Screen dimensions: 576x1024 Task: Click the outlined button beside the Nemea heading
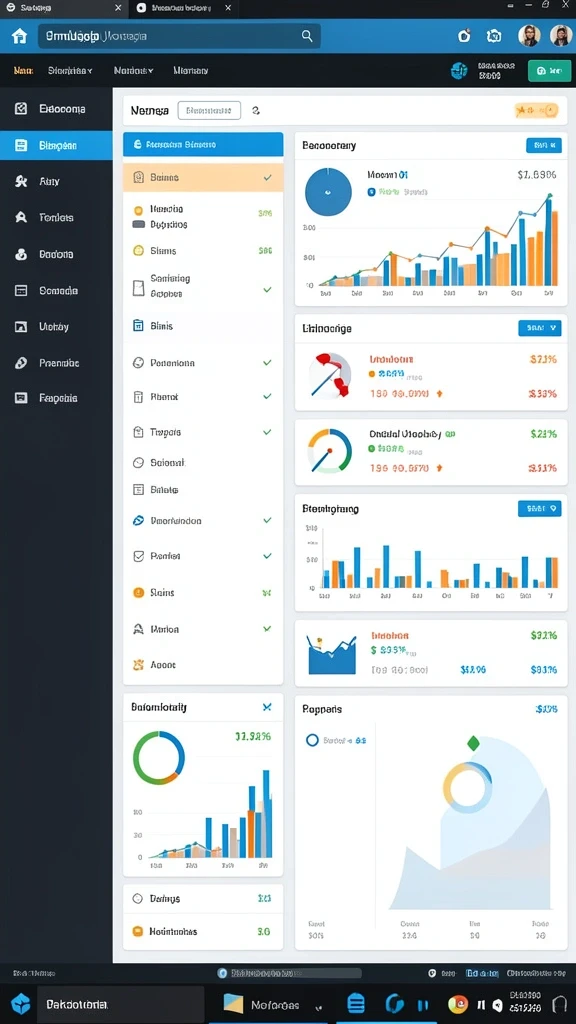pyautogui.click(x=209, y=111)
